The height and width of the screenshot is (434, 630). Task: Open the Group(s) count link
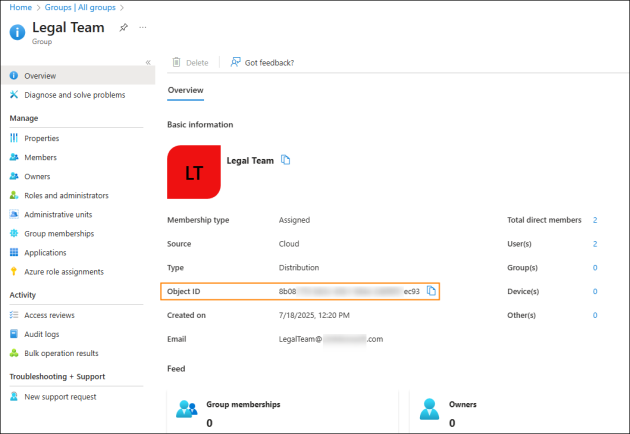point(595,268)
